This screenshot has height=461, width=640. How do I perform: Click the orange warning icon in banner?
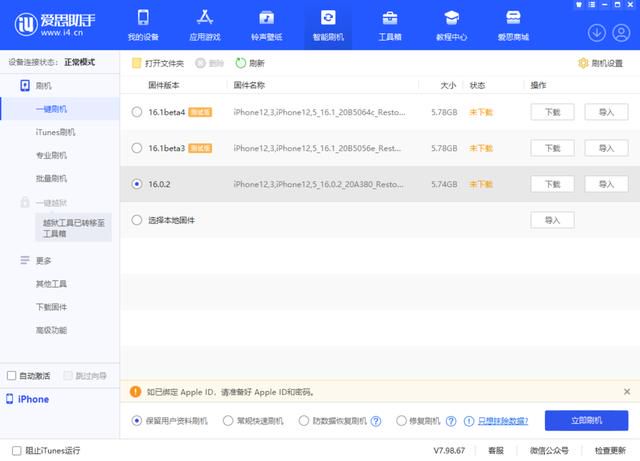136,392
